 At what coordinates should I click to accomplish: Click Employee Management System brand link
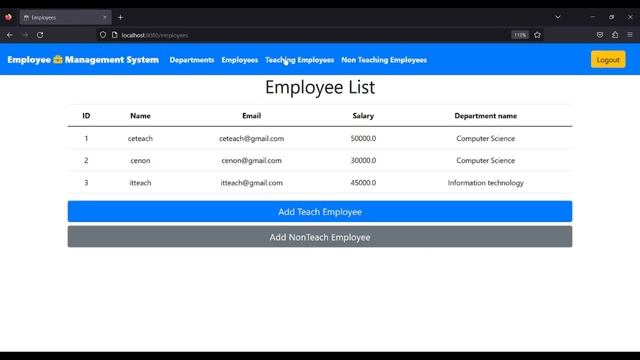click(83, 60)
